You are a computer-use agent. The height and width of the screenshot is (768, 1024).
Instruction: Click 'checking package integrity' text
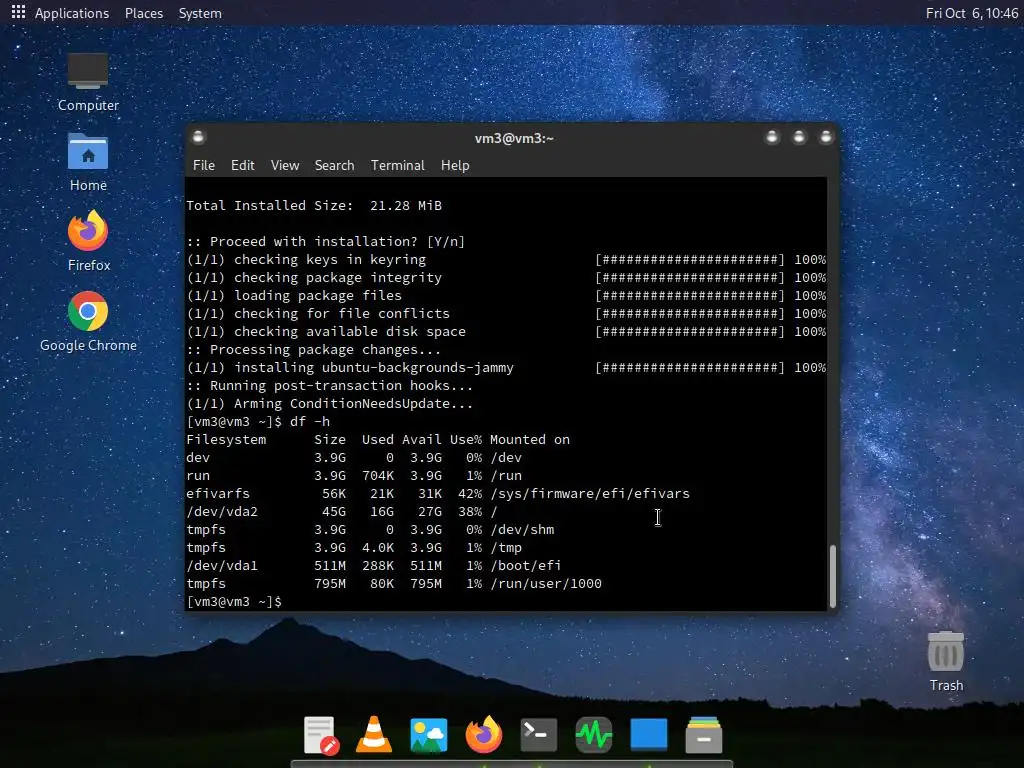338,278
